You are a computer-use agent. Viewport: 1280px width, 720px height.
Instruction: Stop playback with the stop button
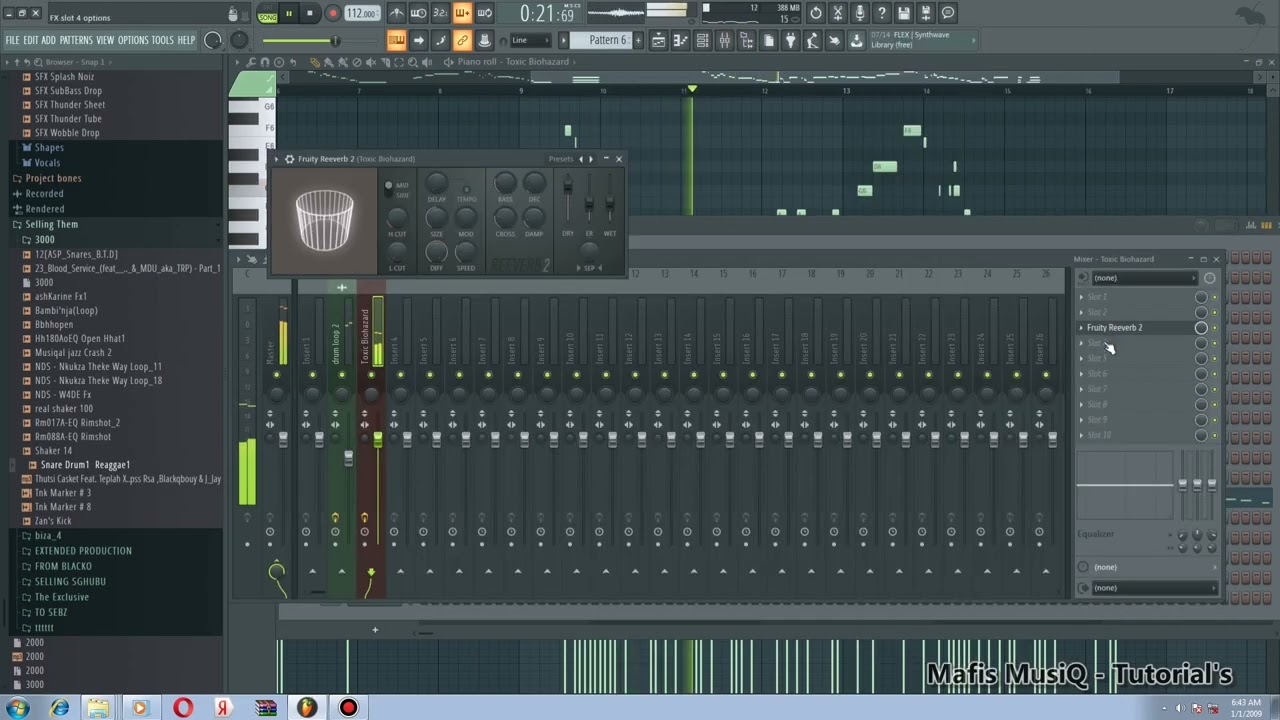[x=310, y=14]
